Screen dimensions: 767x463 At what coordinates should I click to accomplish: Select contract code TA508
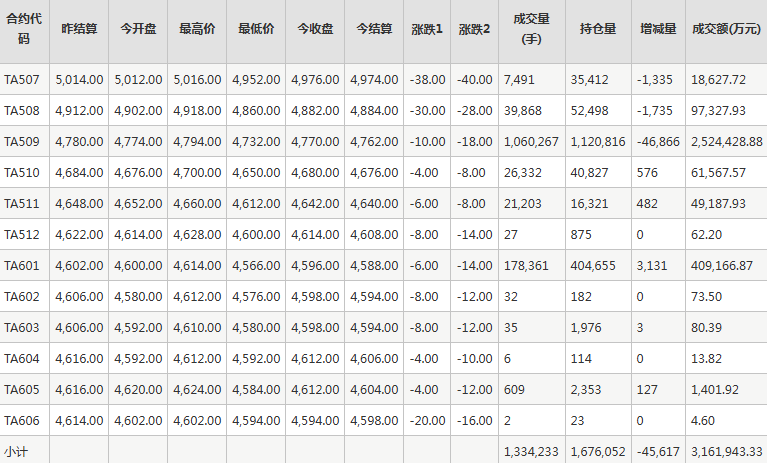22,110
